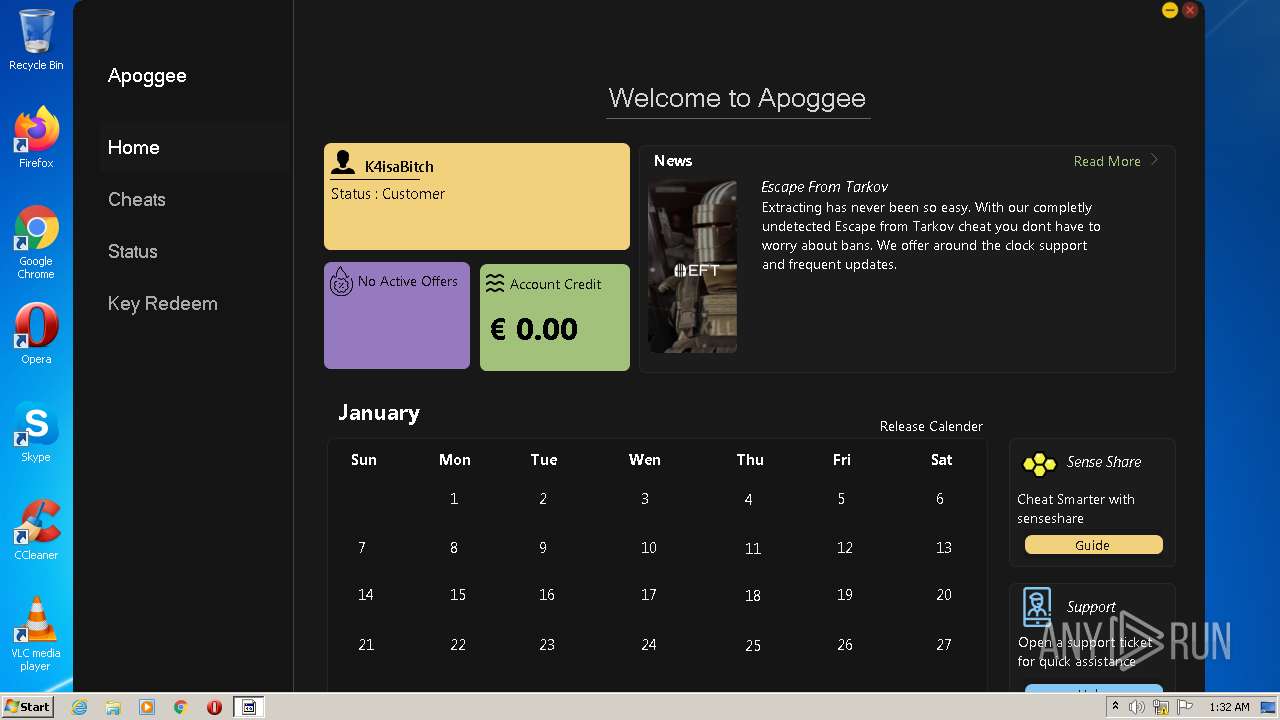The height and width of the screenshot is (720, 1280).
Task: Select day 5 in calendar
Action: (x=841, y=499)
